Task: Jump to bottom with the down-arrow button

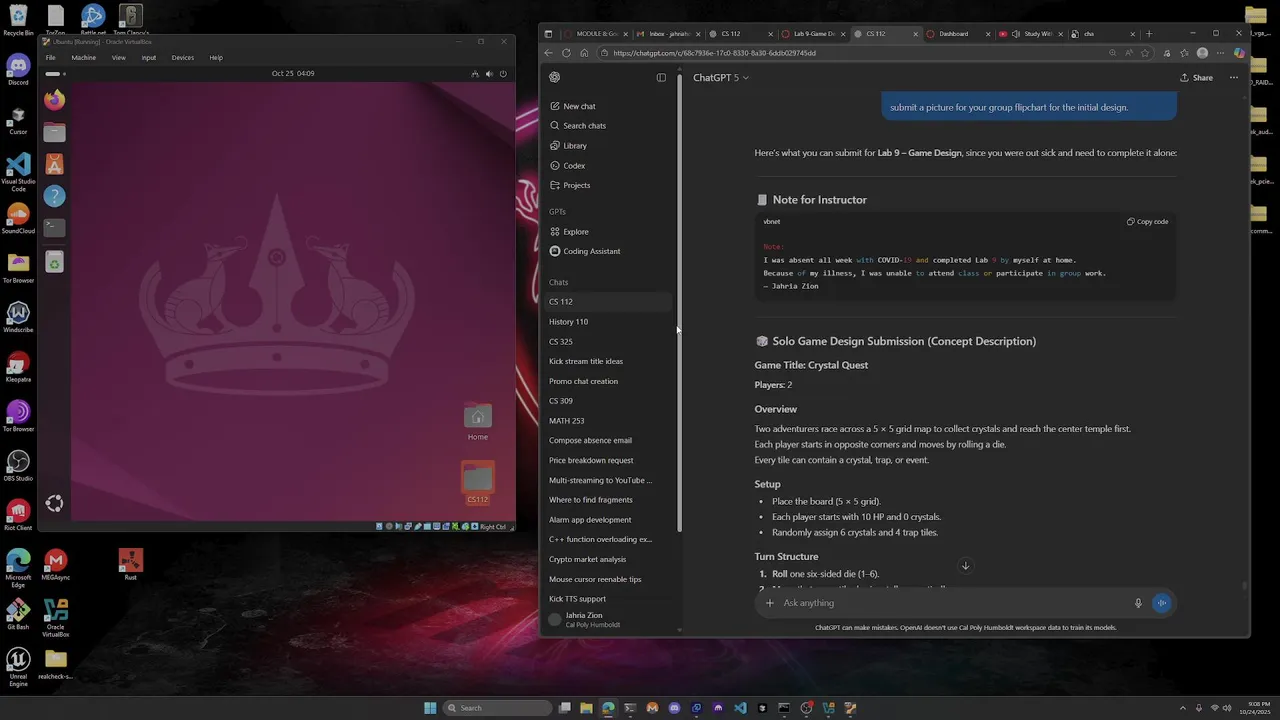Action: (x=965, y=566)
